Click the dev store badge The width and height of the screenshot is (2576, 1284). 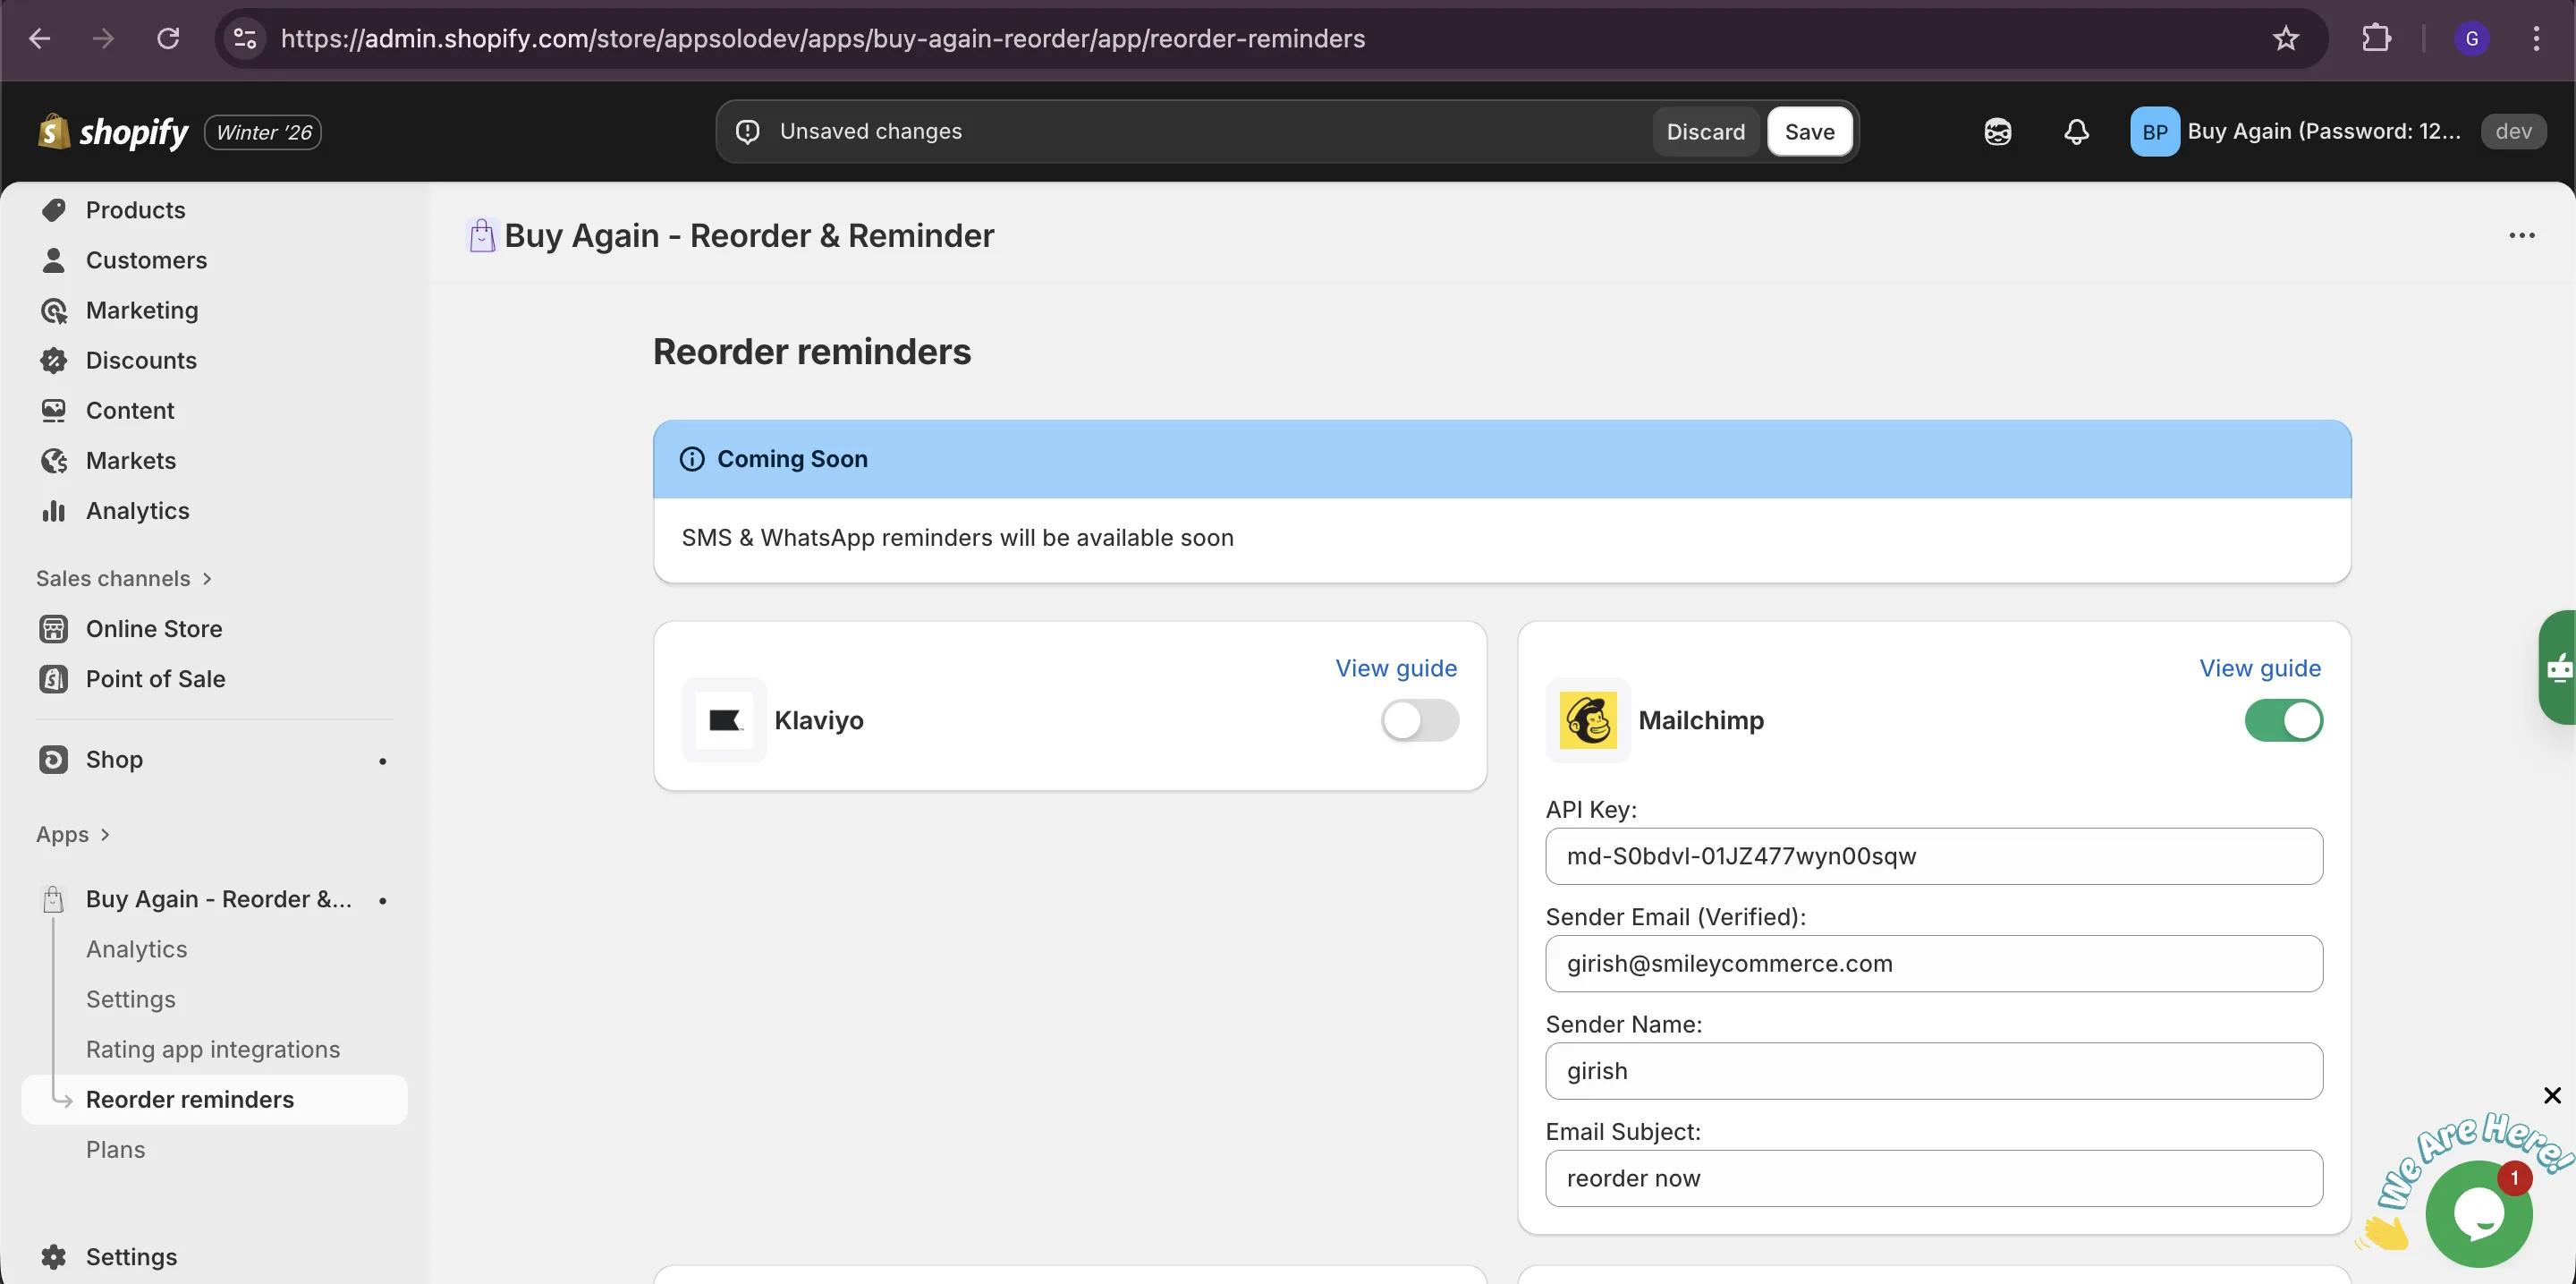pyautogui.click(x=2513, y=132)
